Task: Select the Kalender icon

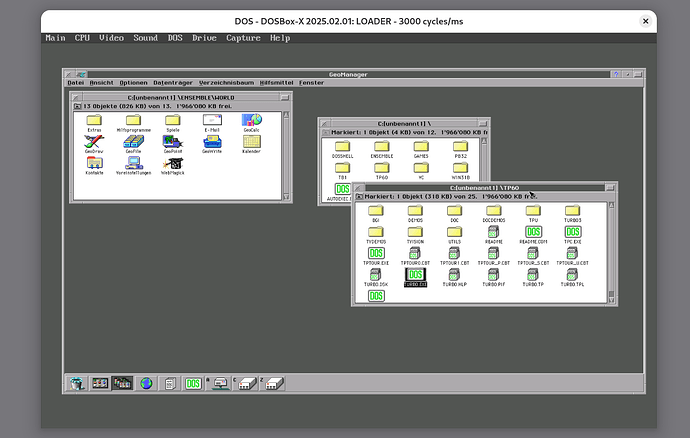Action: [251, 142]
